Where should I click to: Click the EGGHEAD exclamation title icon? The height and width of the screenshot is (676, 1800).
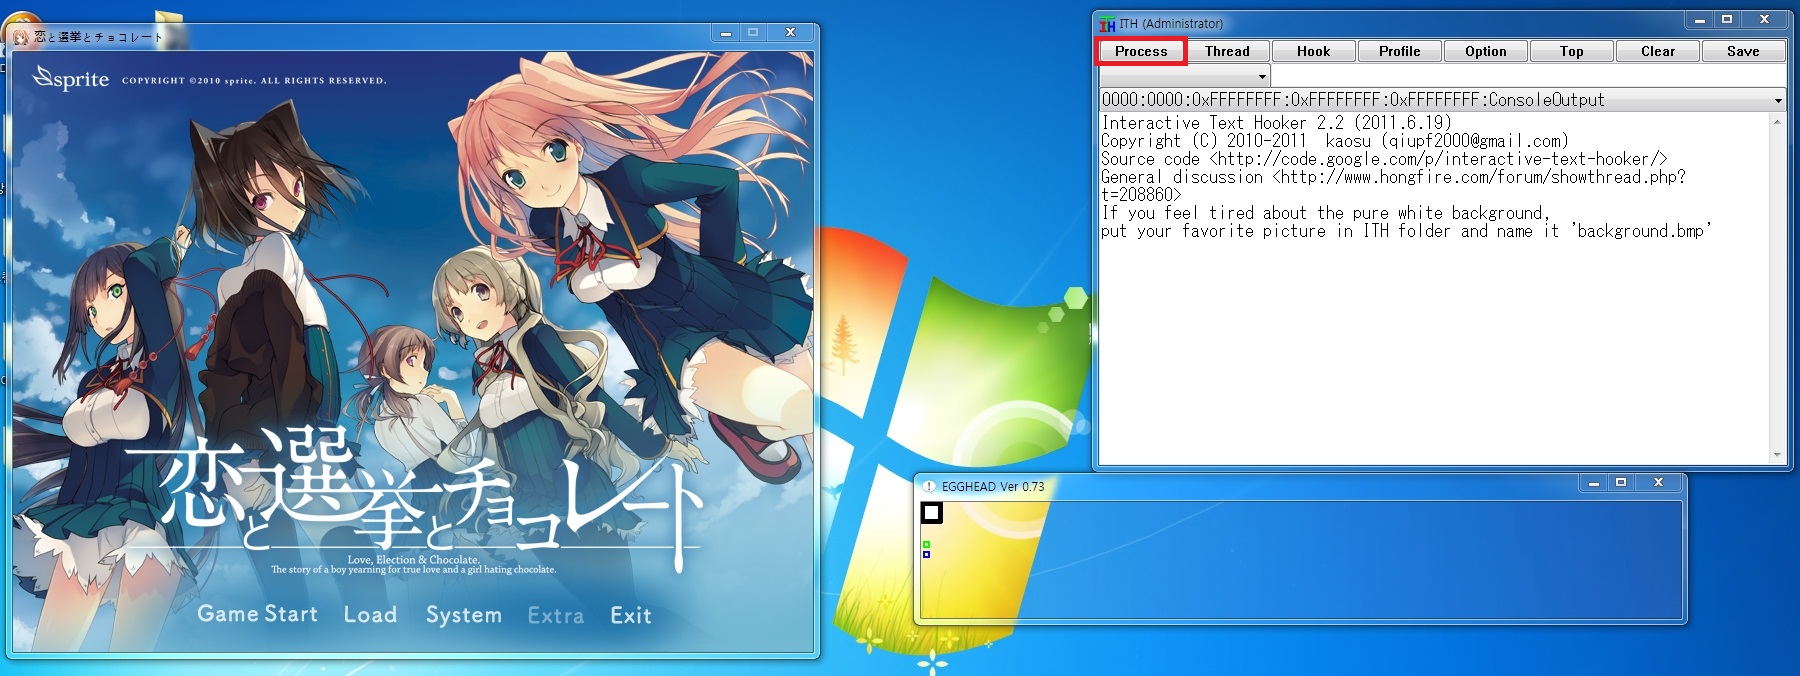(x=929, y=487)
